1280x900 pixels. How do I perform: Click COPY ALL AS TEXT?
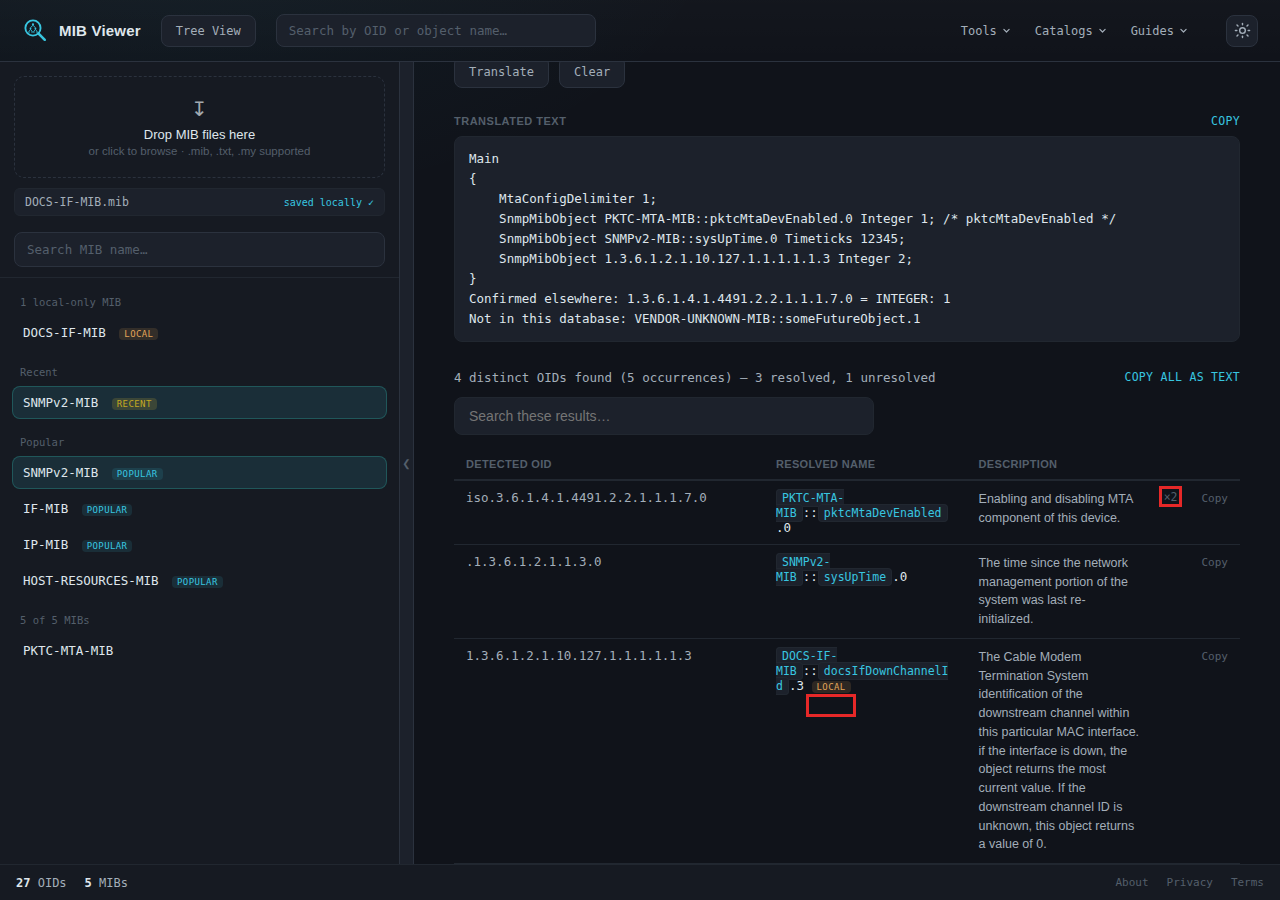[x=1182, y=377]
